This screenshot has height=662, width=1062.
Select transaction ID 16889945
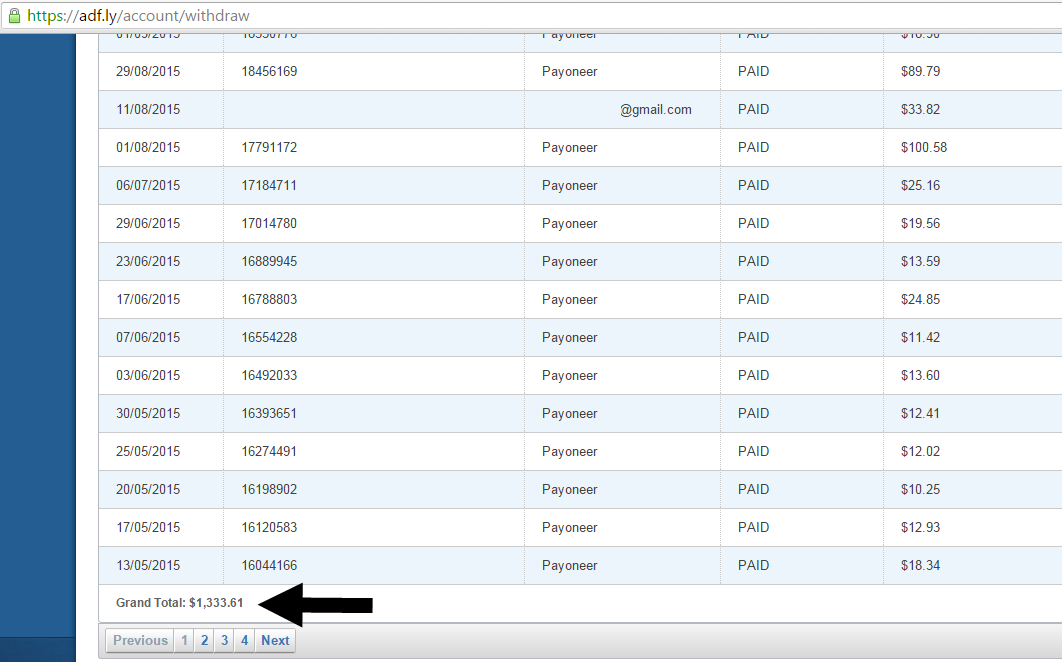pos(269,261)
